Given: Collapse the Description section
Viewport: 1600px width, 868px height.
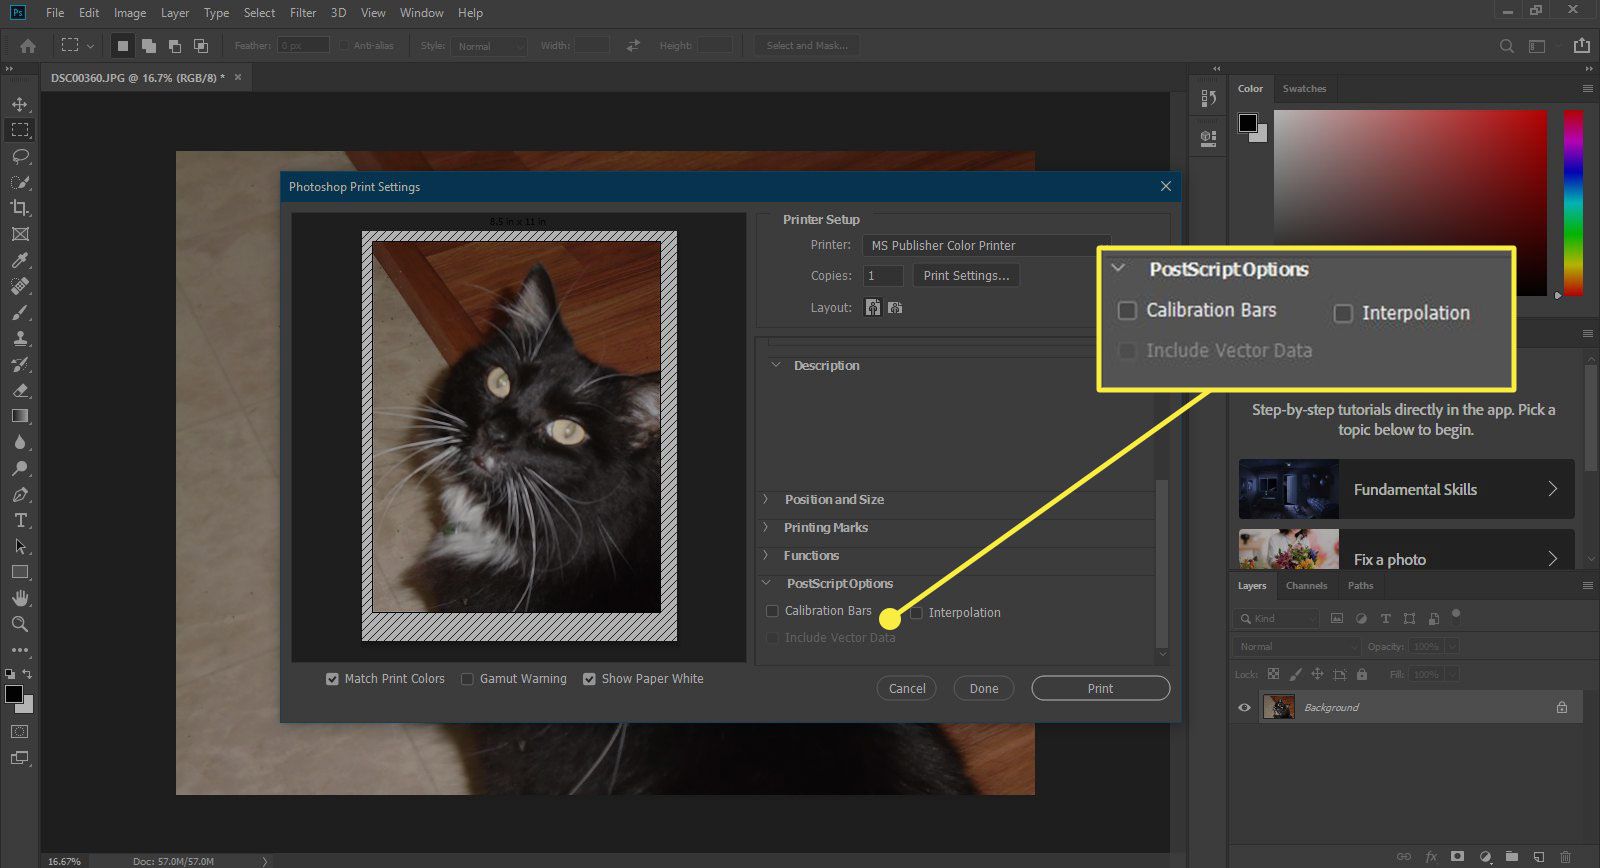Looking at the screenshot, I should coord(775,365).
